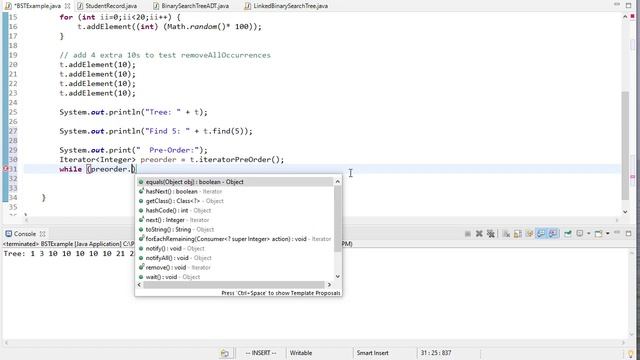The height and width of the screenshot is (360, 640).
Task: Click the 'Tree: 1 3 10 10' console output
Action: pos(68,253)
